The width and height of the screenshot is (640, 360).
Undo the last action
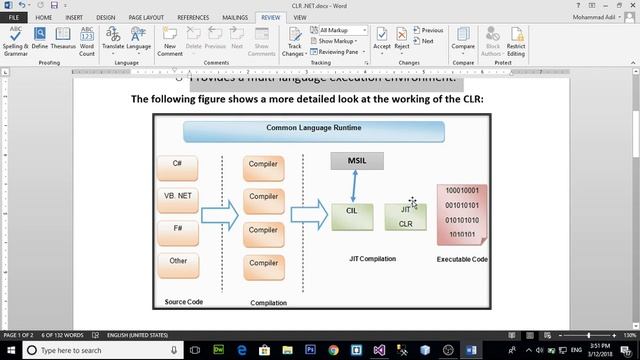22,5
